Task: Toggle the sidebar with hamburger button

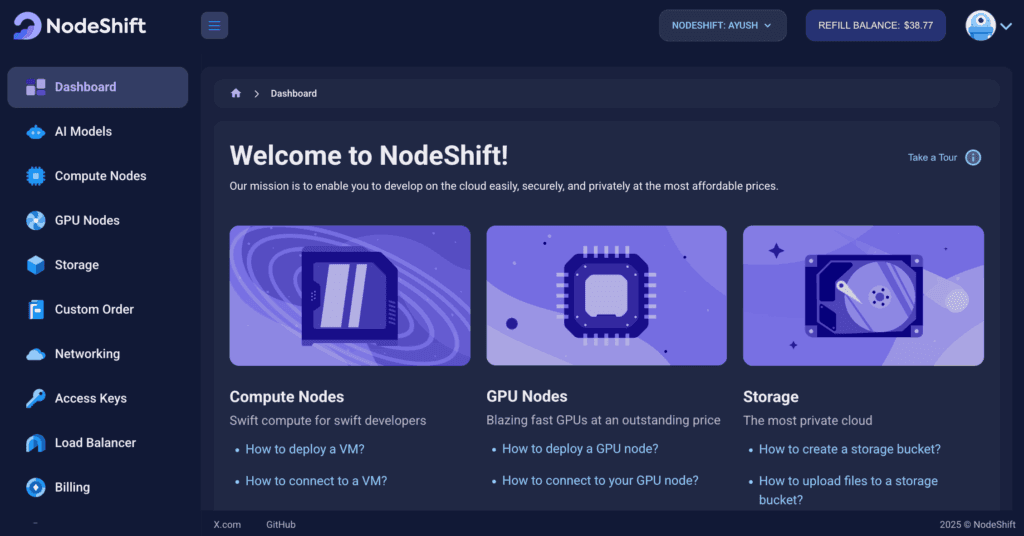Action: point(214,25)
